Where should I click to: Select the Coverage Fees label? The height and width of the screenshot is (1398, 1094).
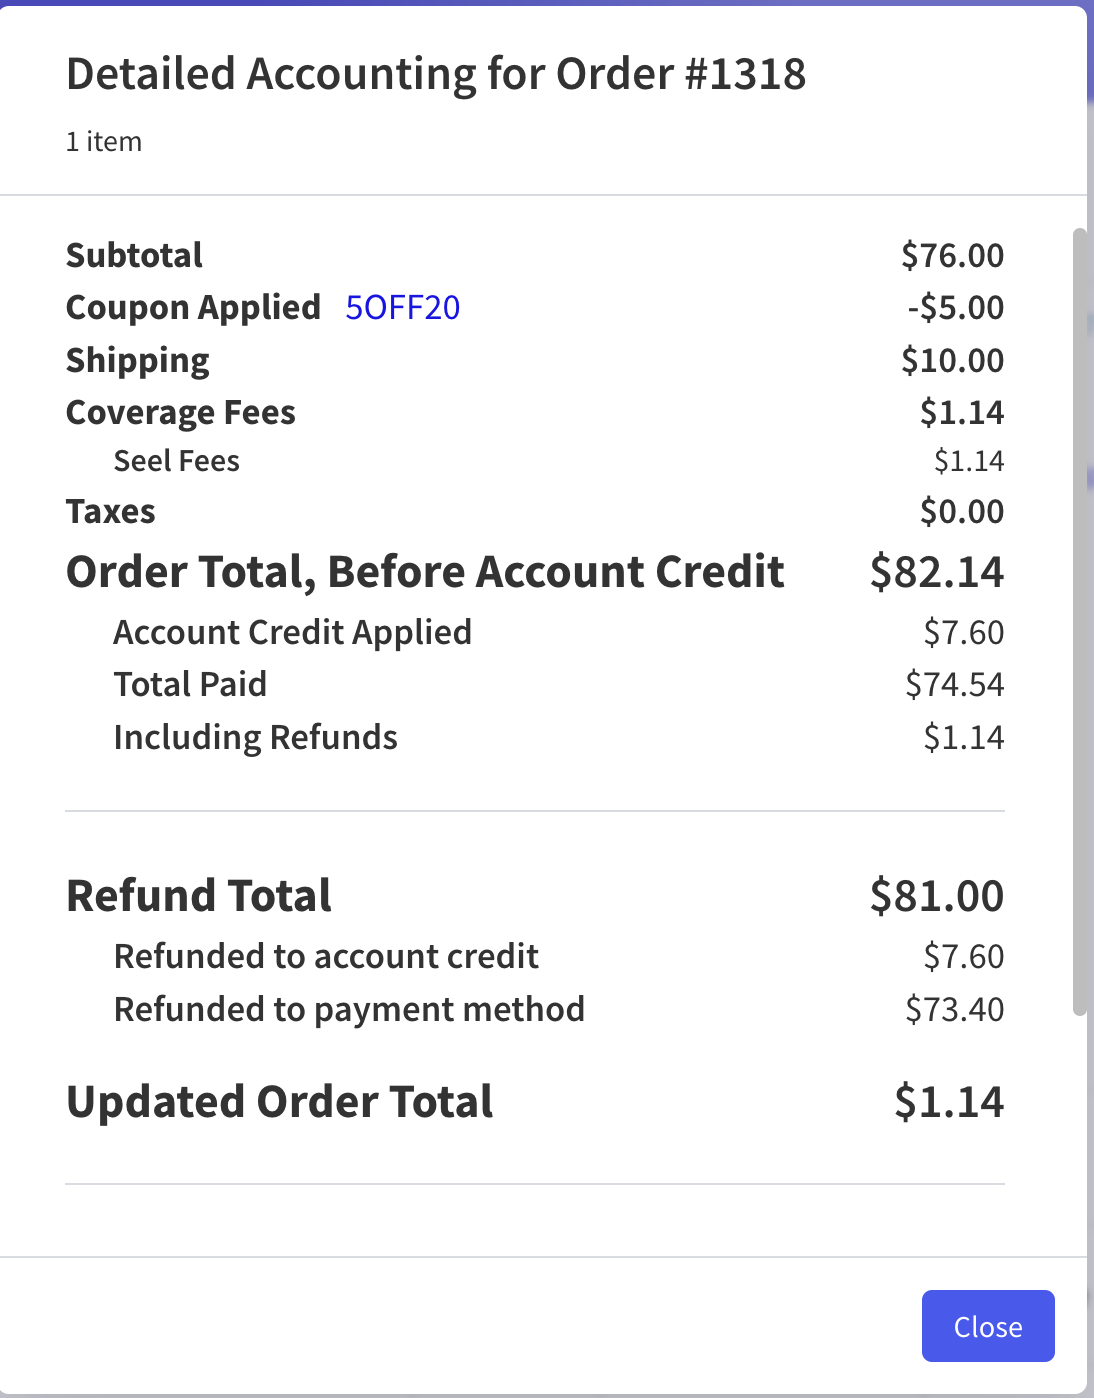[181, 413]
